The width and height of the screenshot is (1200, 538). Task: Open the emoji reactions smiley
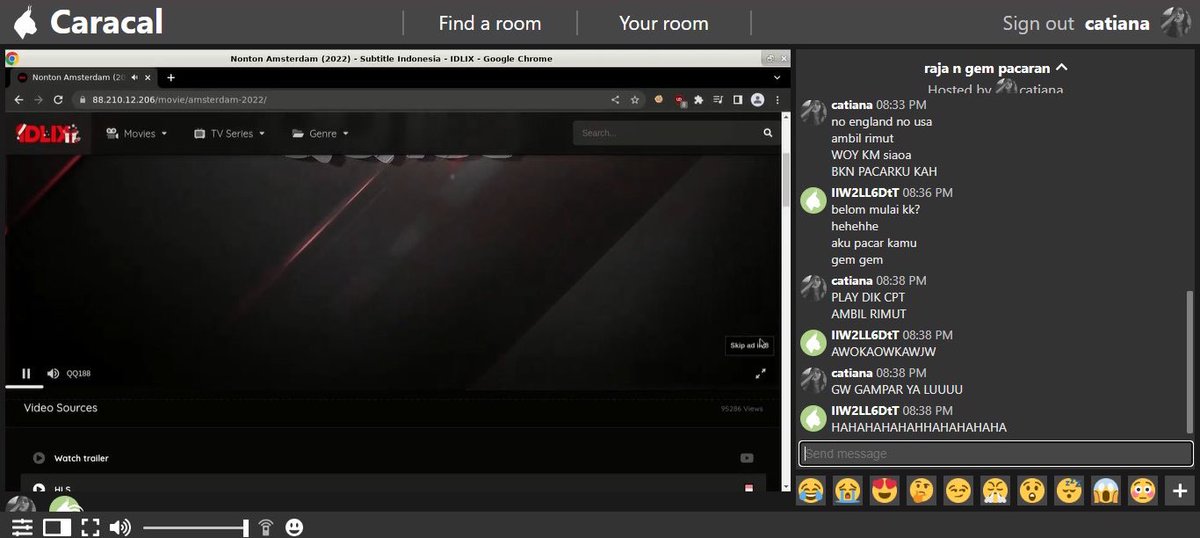click(295, 527)
